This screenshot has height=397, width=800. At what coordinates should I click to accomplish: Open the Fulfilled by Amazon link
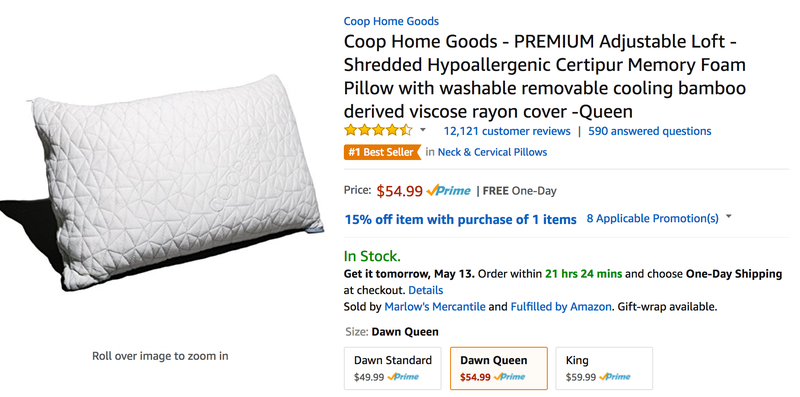pos(561,307)
